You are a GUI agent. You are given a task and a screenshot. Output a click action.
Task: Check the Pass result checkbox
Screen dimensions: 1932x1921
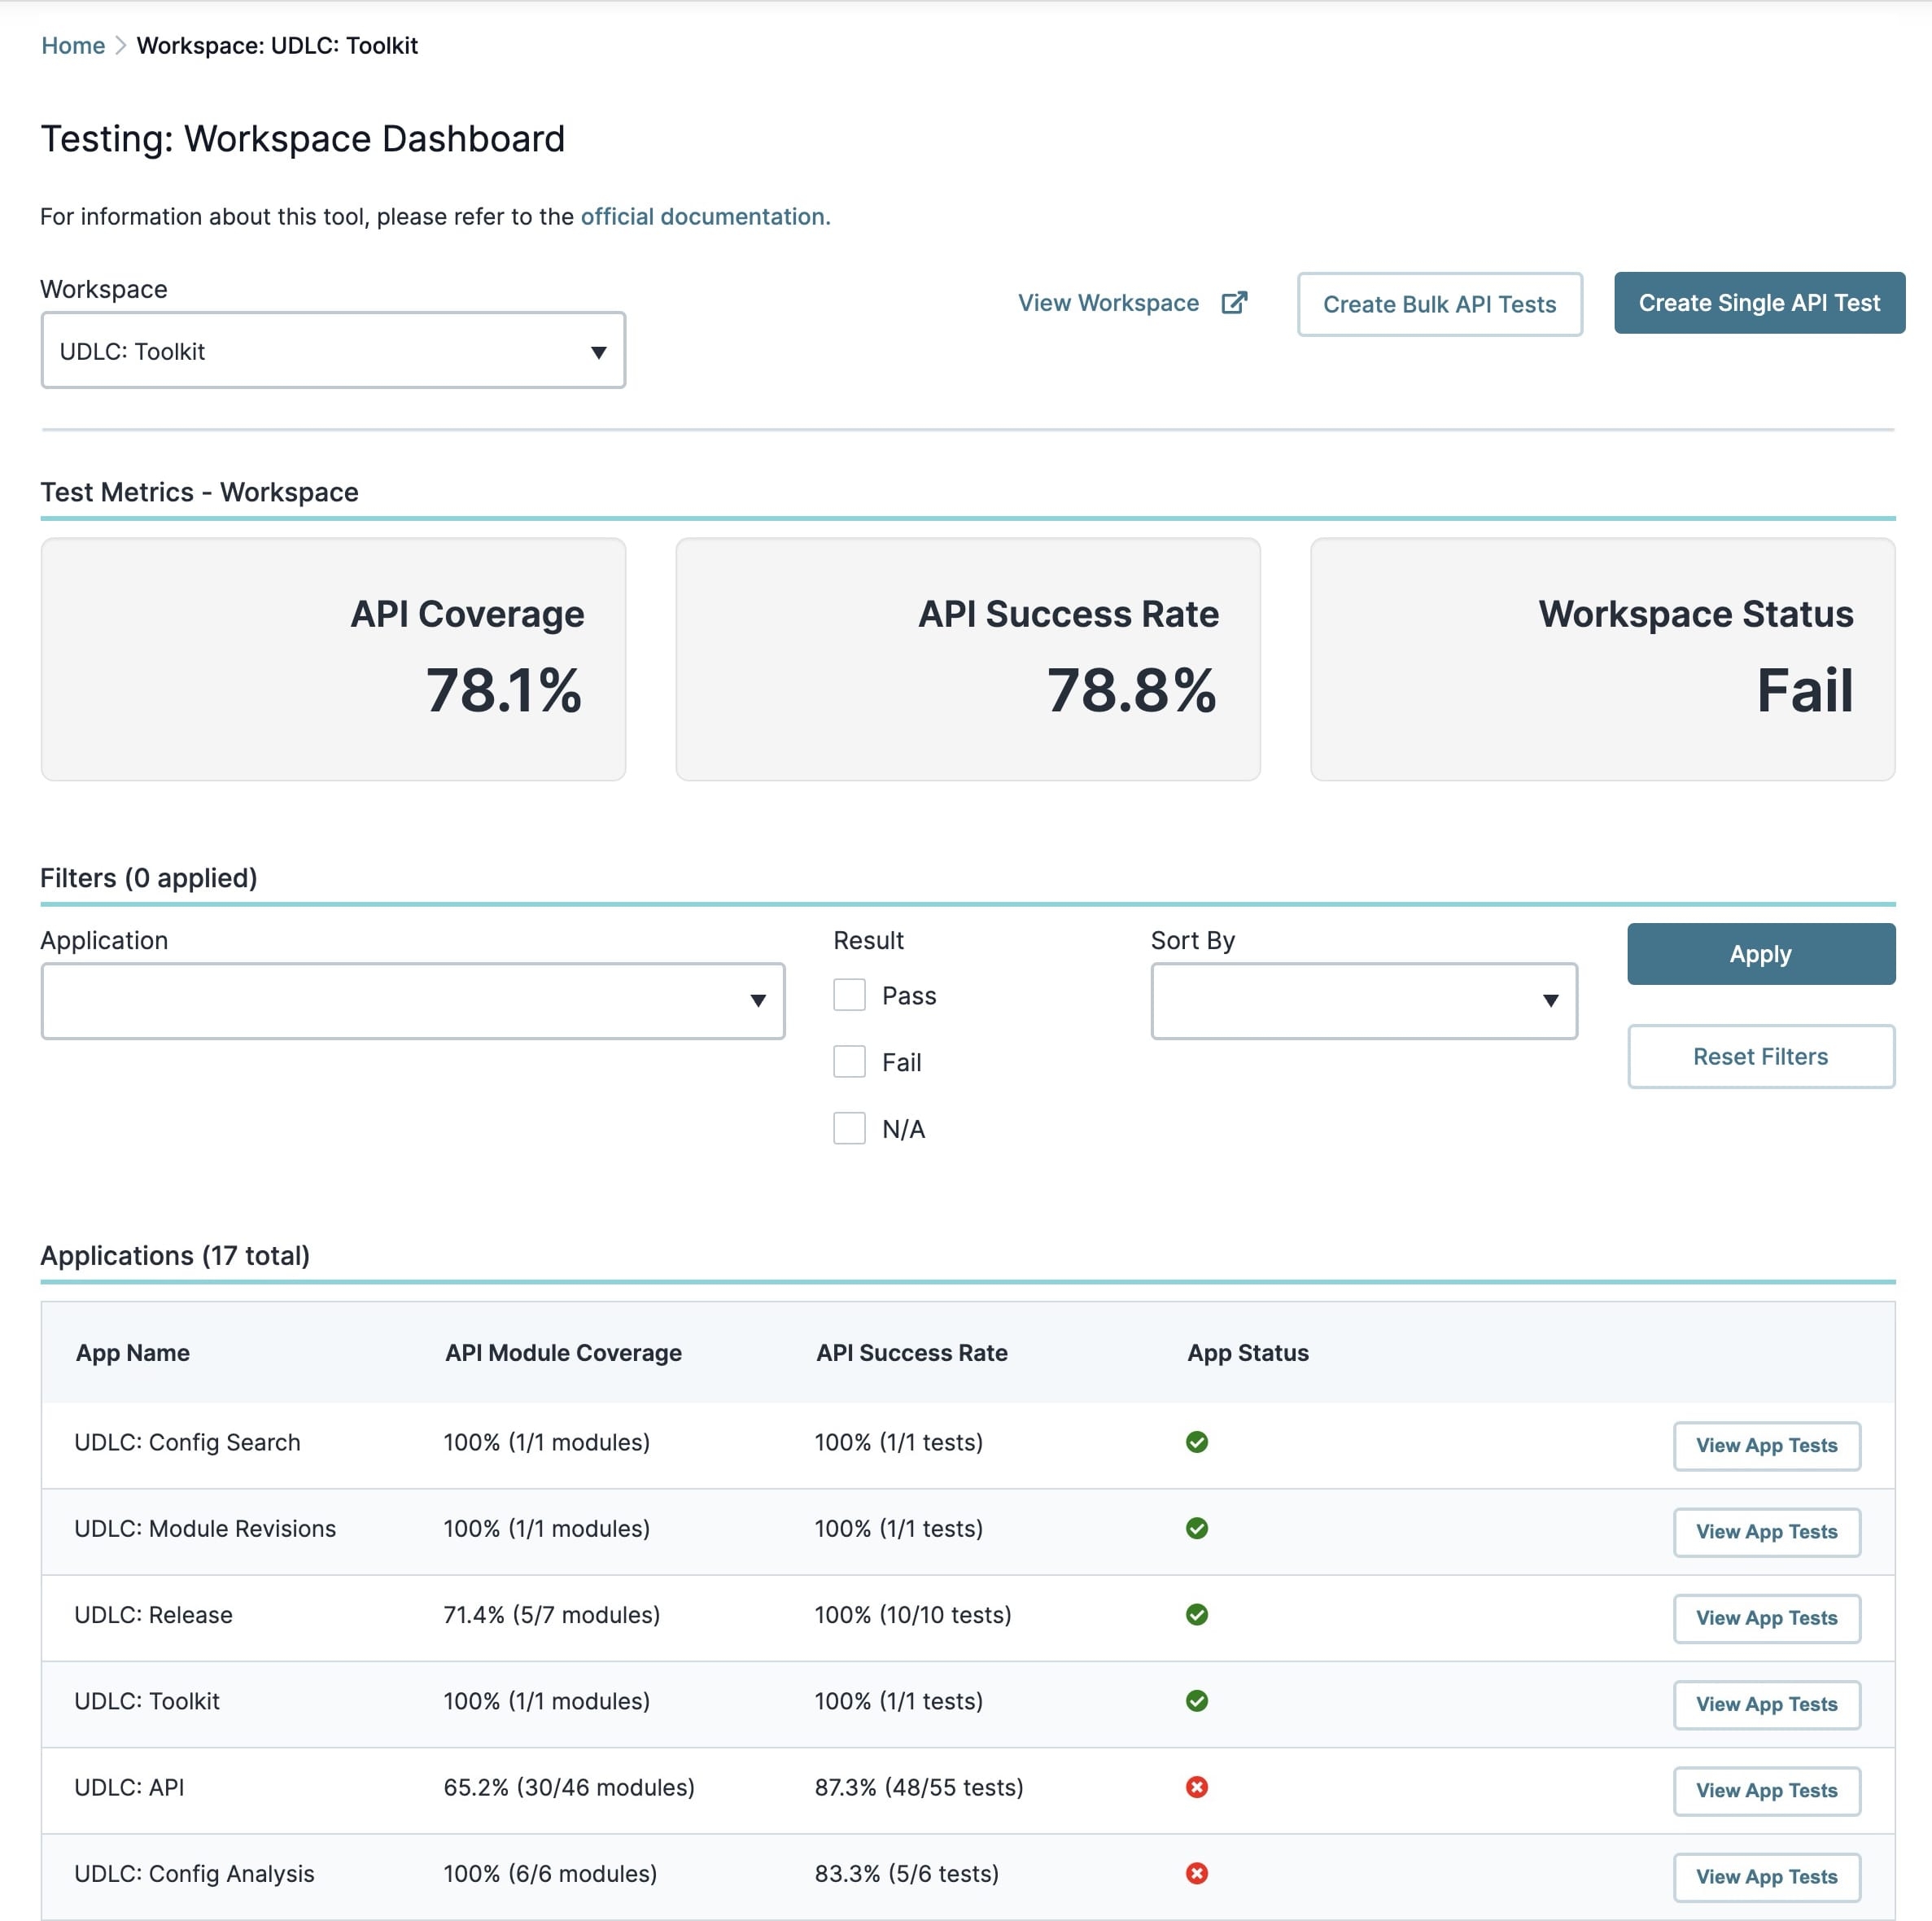coord(849,995)
